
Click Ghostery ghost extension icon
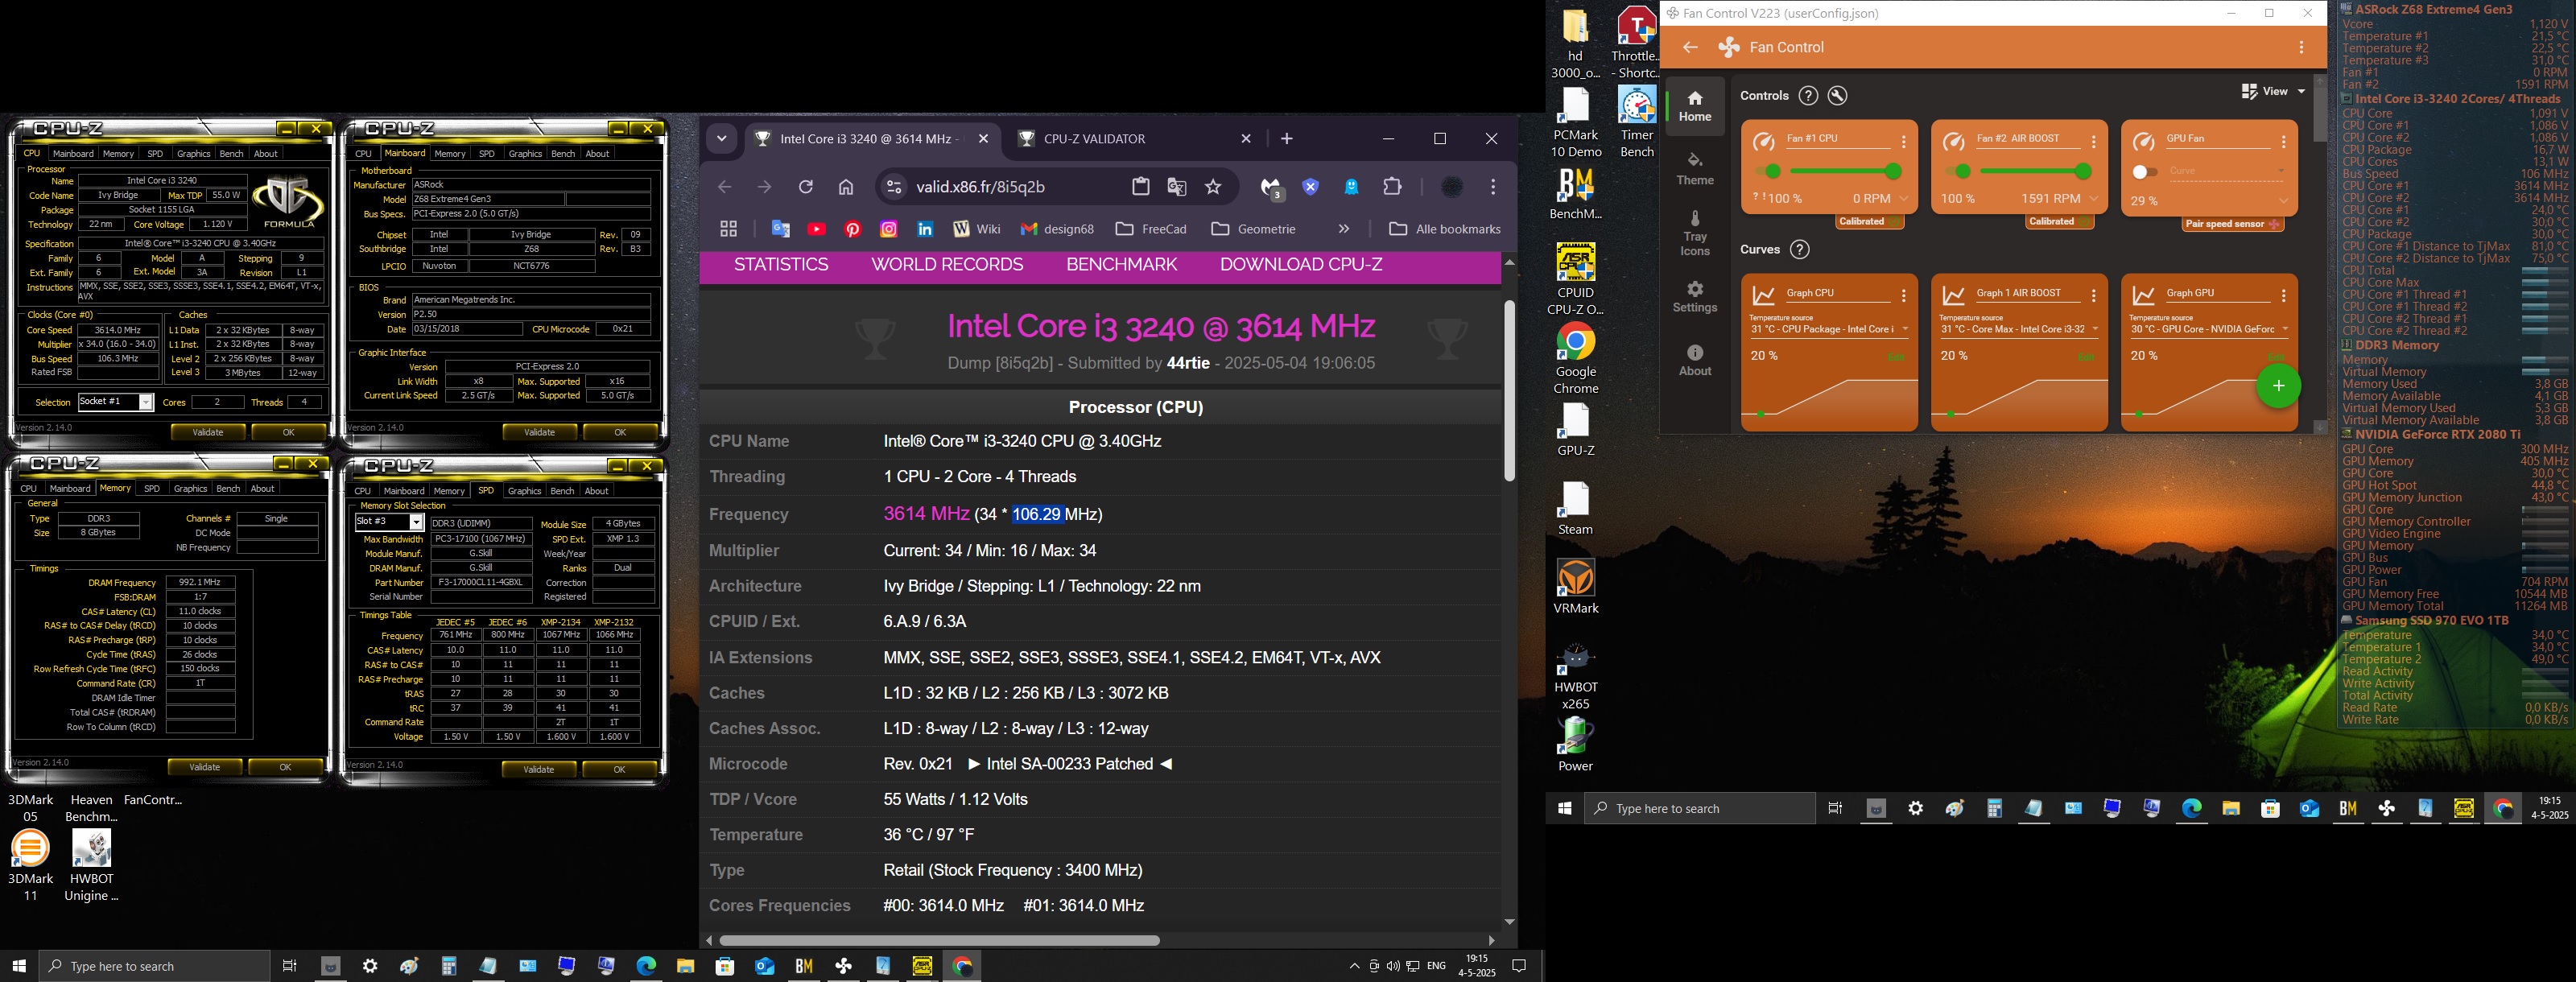pos(1352,187)
